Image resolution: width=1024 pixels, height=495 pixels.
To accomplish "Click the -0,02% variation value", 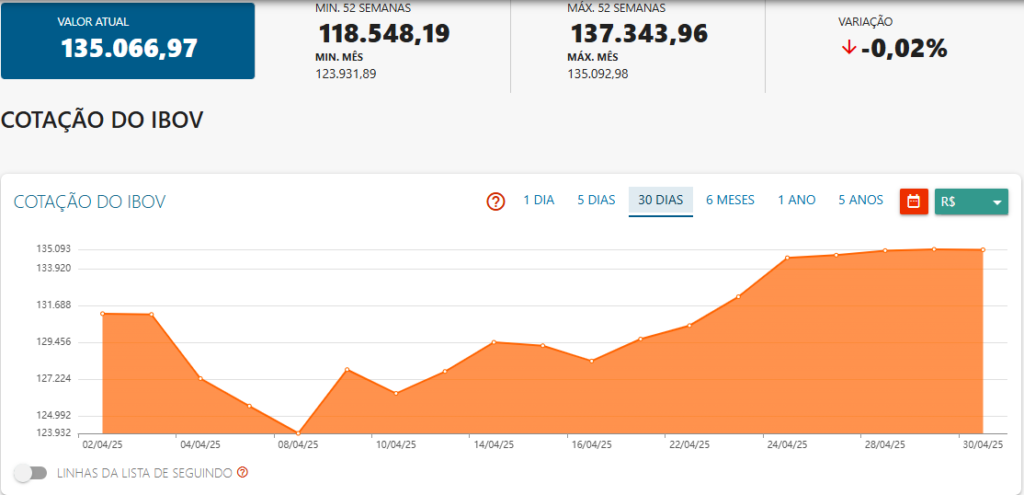I will point(904,48).
